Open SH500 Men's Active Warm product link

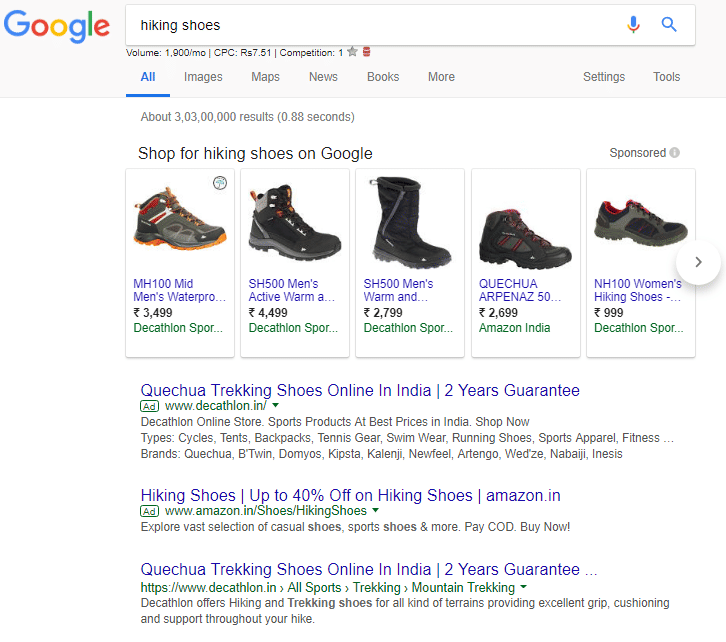292,290
